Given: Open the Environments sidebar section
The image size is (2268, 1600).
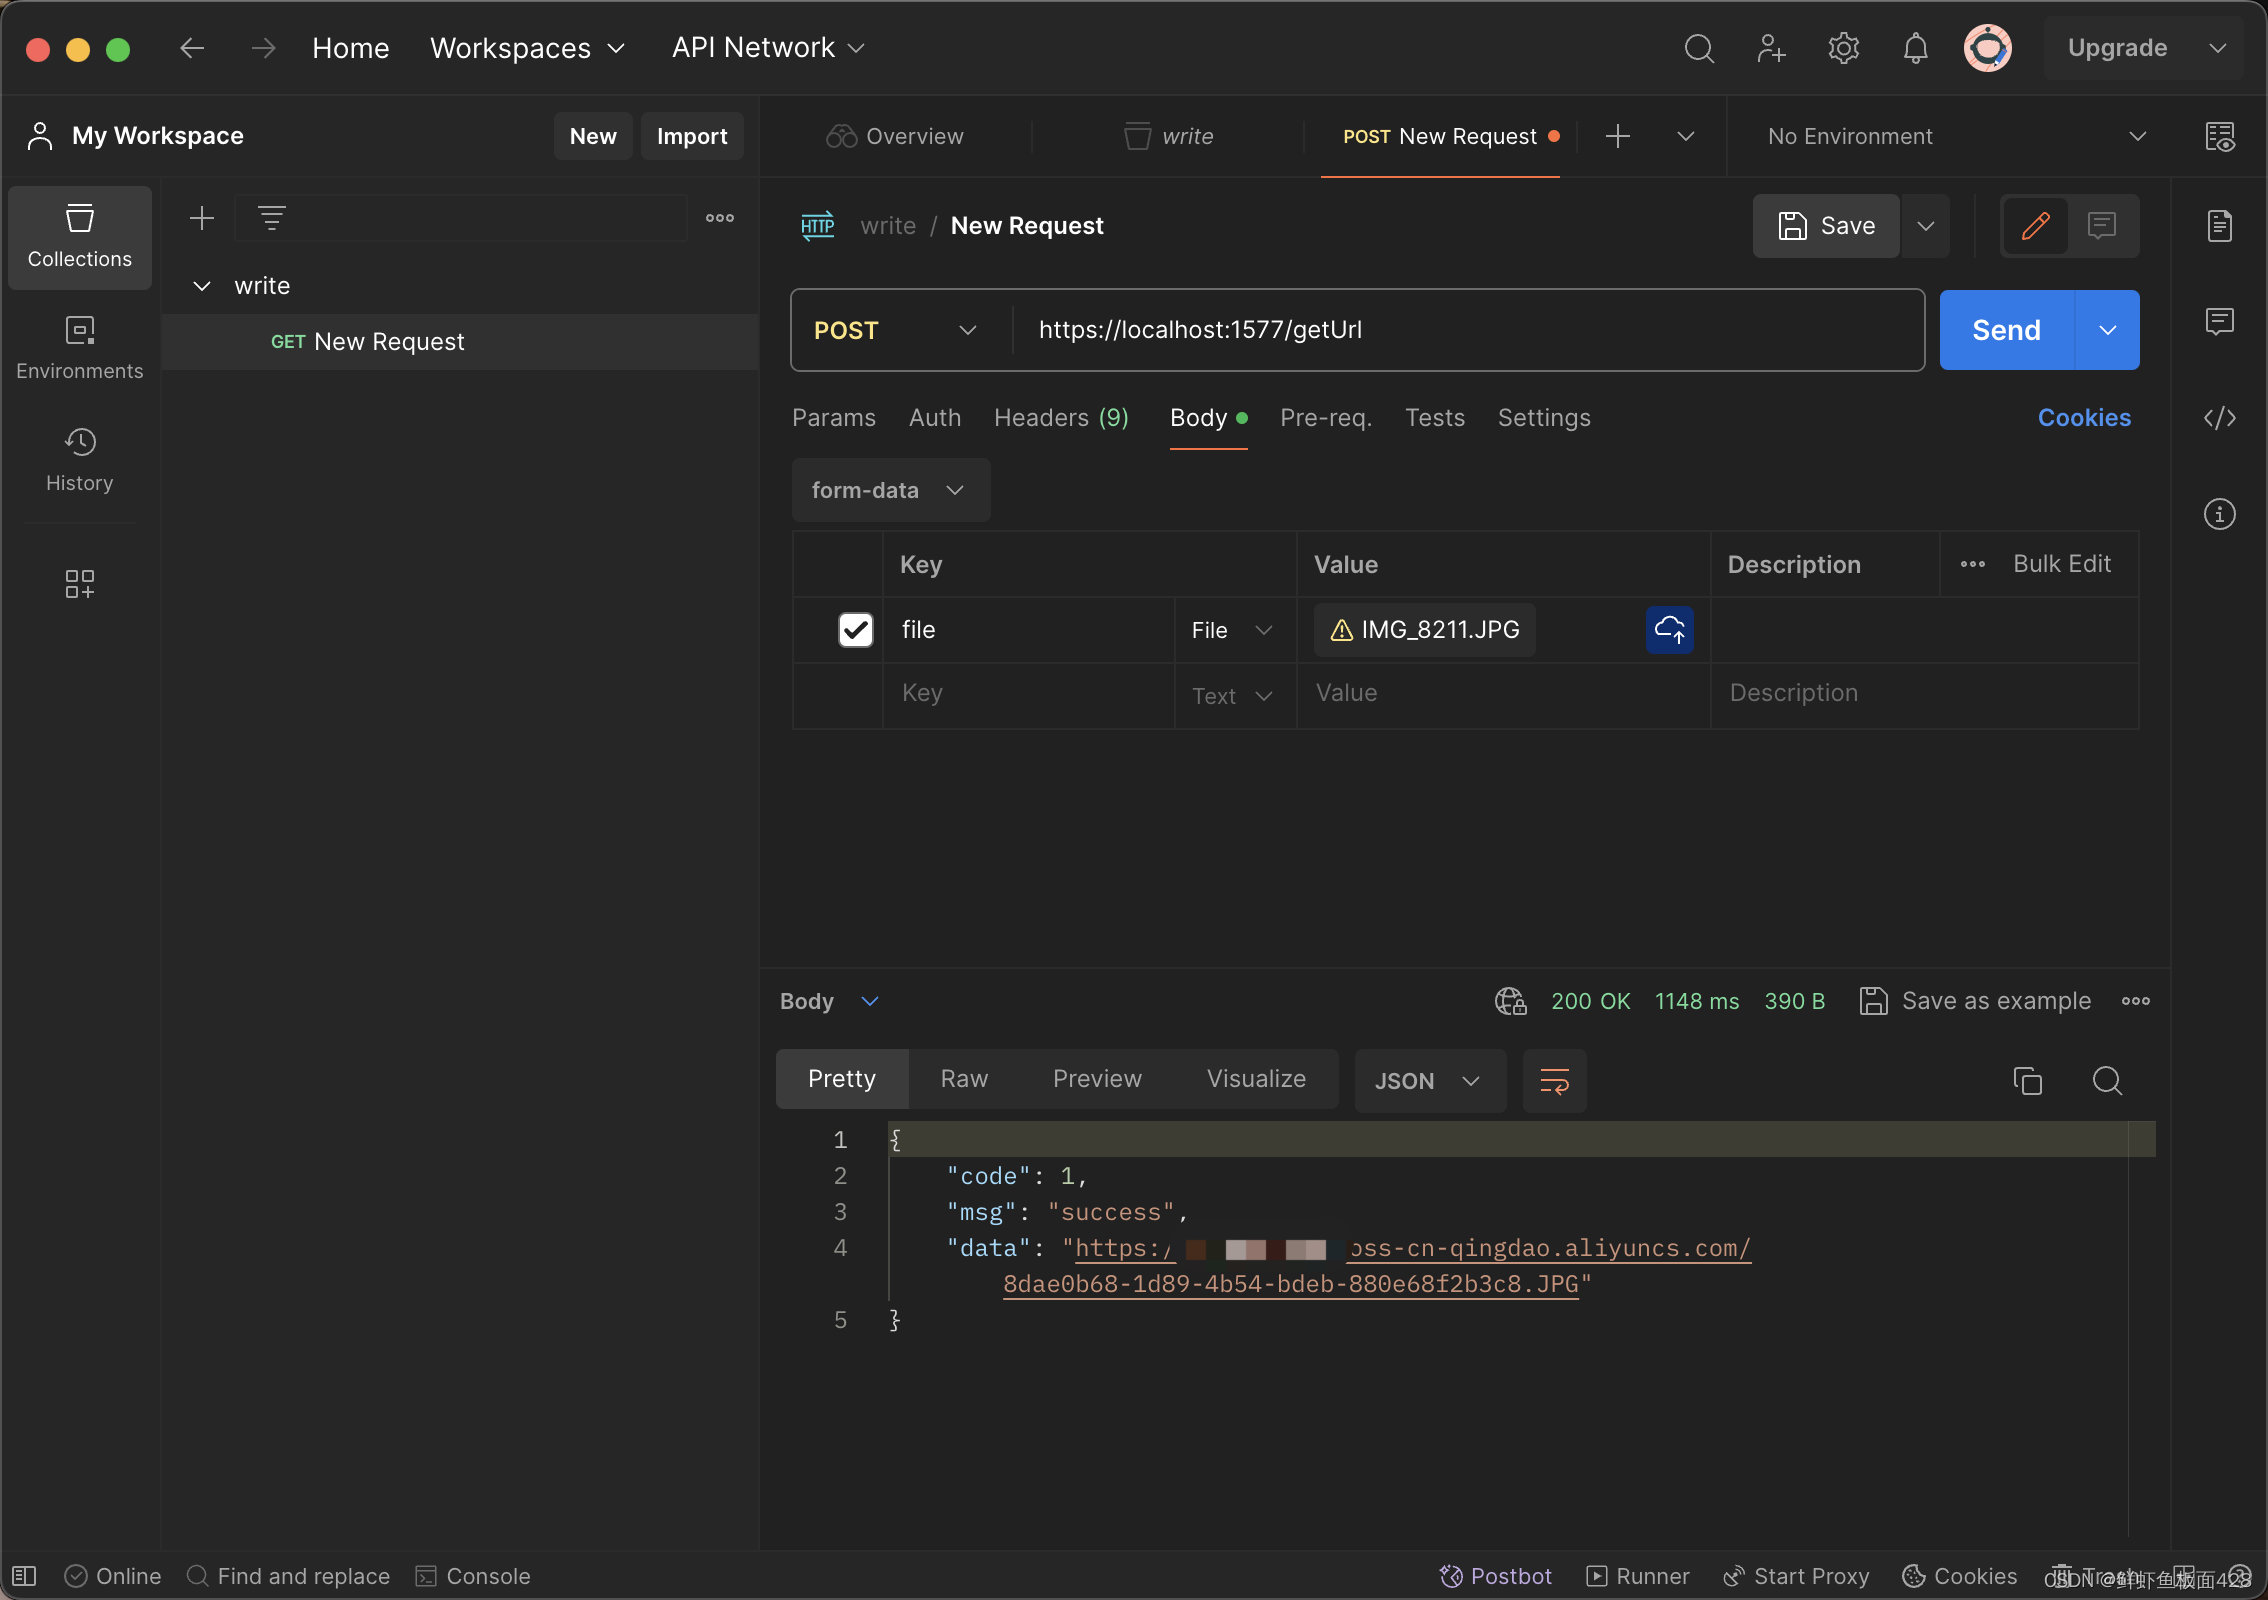Looking at the screenshot, I should [x=80, y=348].
